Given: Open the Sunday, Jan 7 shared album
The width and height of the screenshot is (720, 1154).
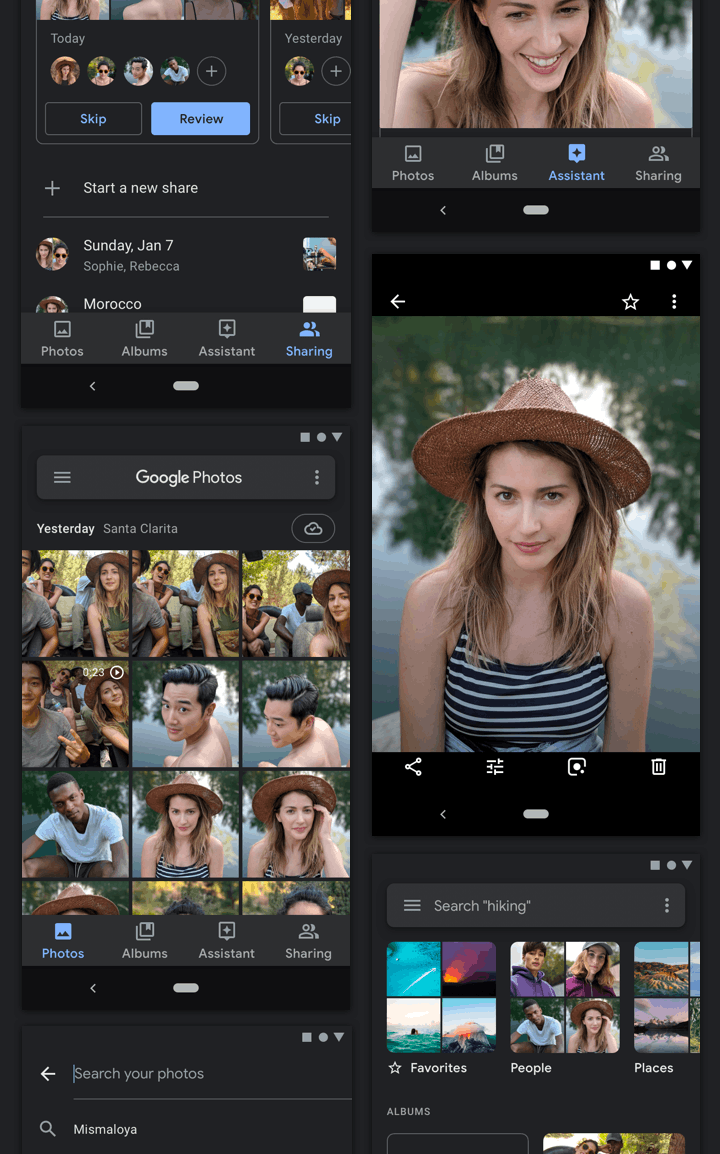Looking at the screenshot, I should coord(186,255).
